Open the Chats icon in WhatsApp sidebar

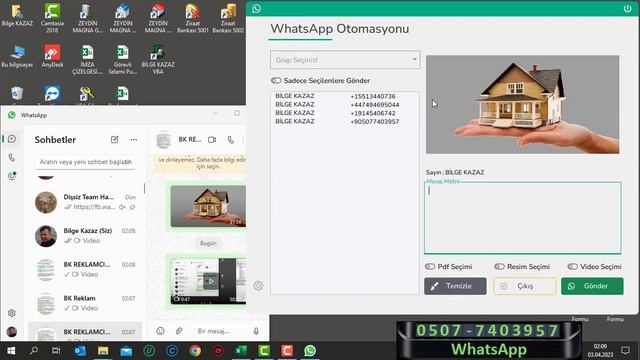coord(12,139)
